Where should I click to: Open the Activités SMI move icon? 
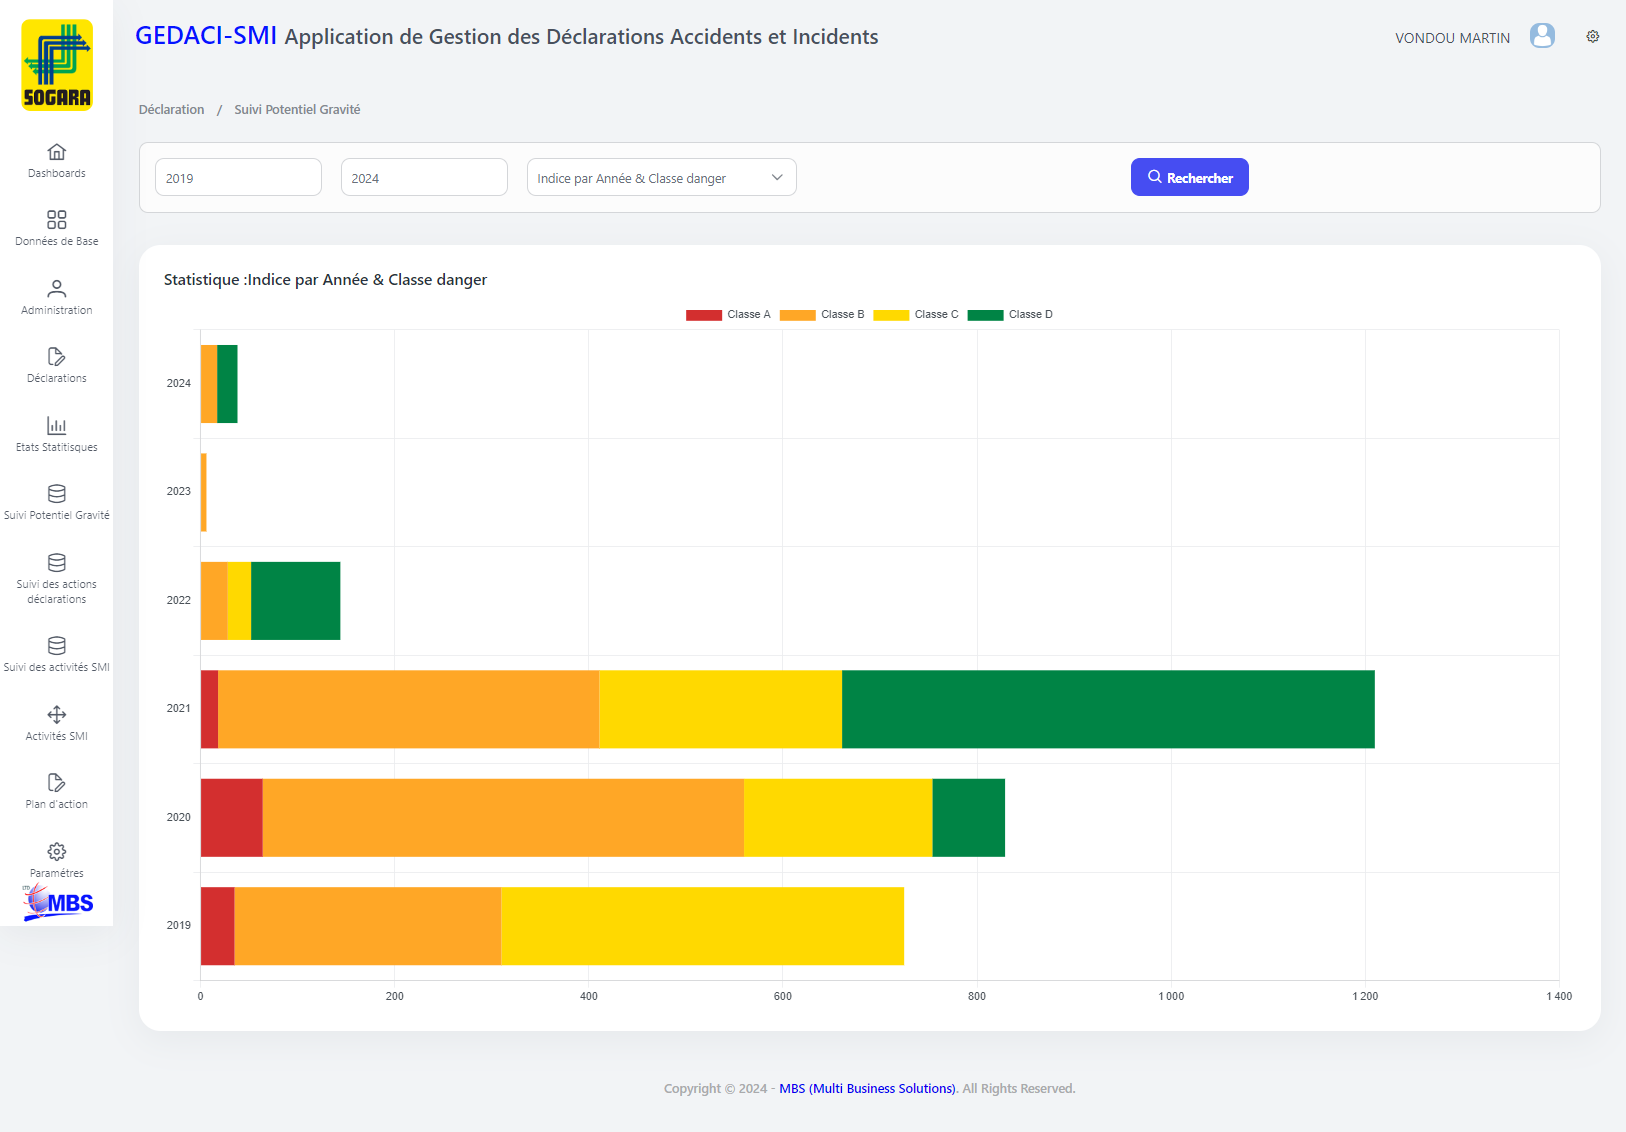pyautogui.click(x=57, y=715)
